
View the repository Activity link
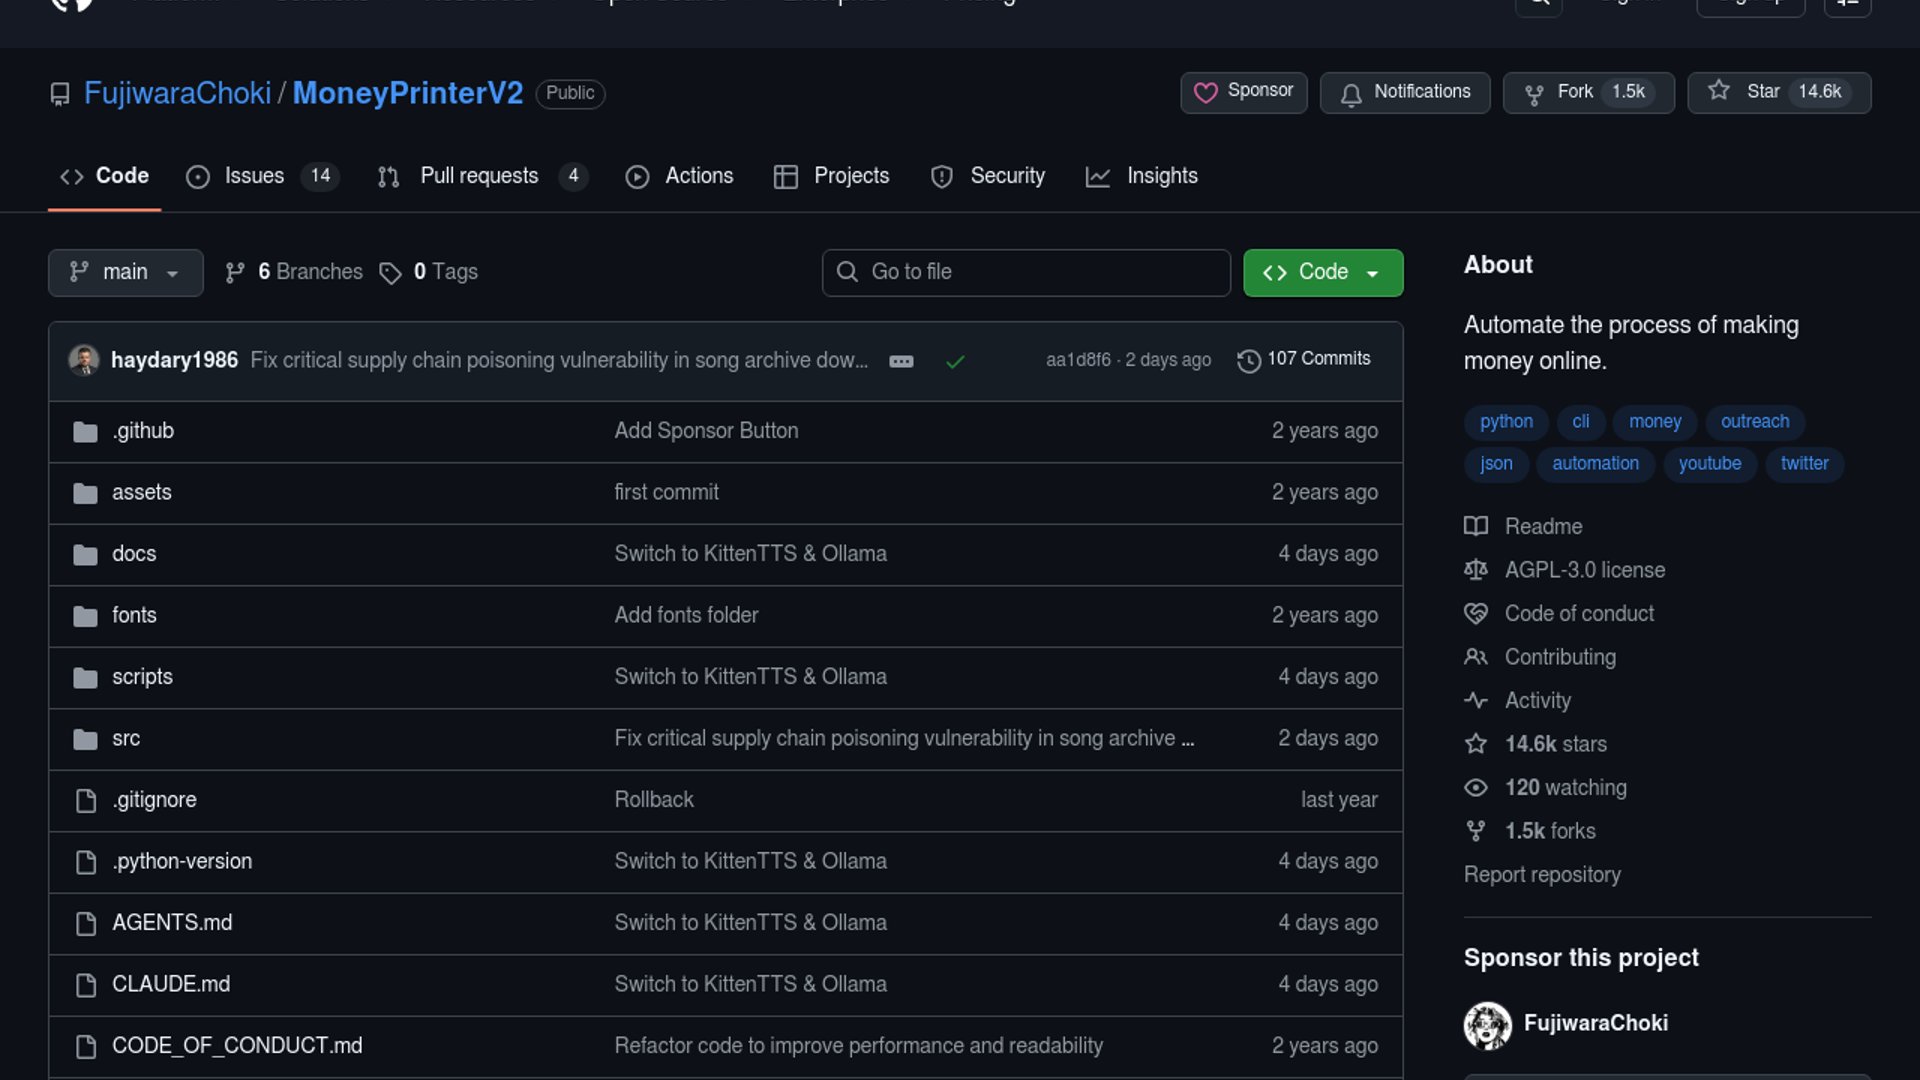click(1537, 700)
